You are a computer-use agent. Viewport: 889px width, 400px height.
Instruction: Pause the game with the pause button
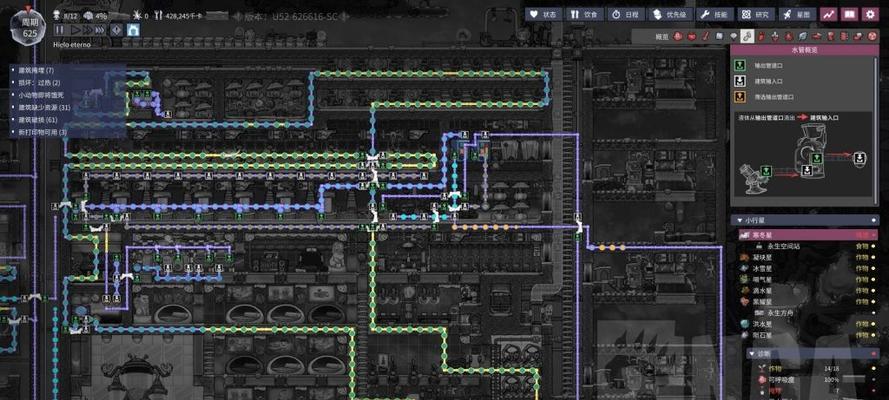click(x=60, y=29)
